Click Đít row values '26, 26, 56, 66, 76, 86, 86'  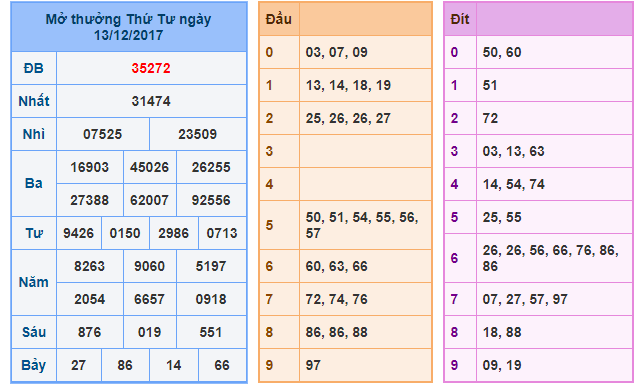pos(551,258)
